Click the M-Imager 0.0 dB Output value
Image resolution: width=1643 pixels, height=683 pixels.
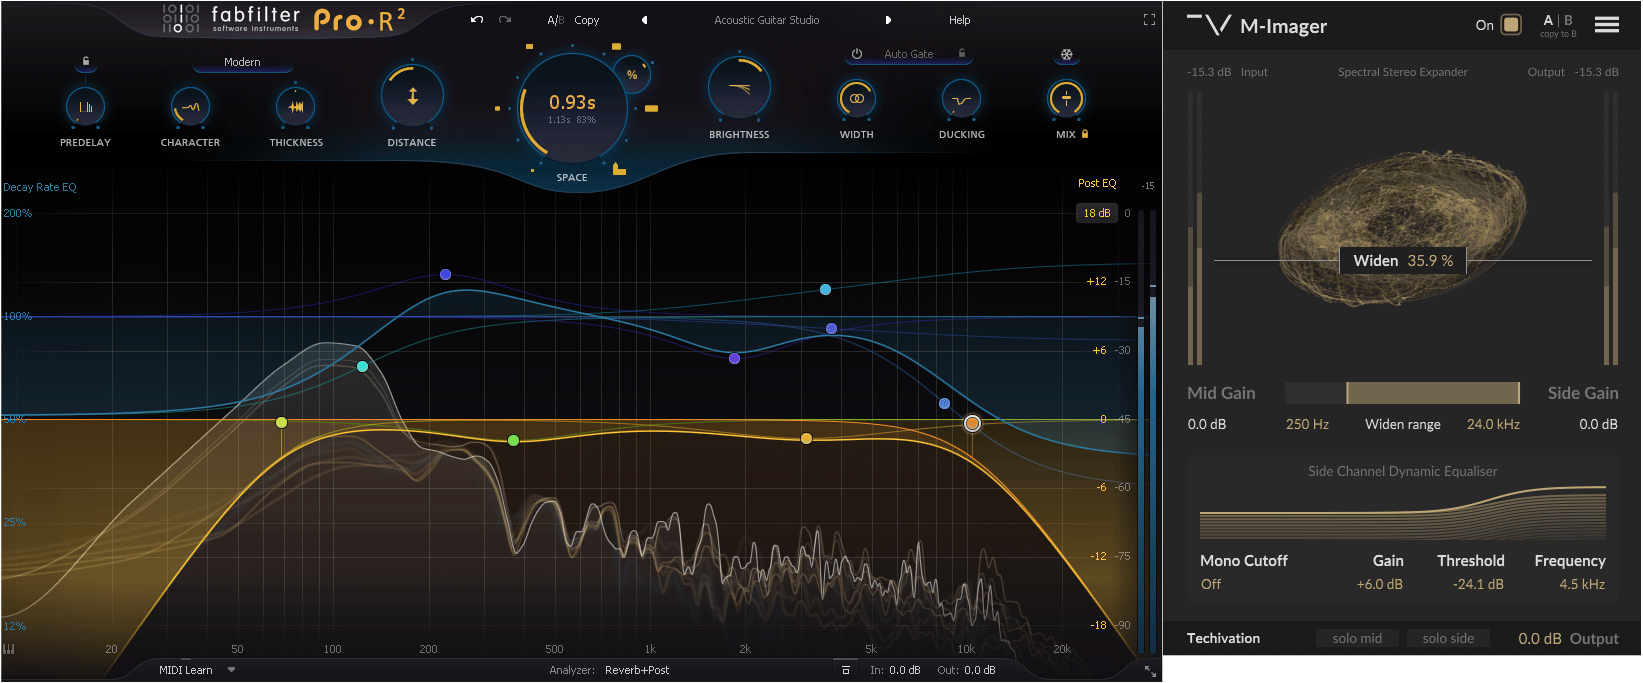[1539, 638]
